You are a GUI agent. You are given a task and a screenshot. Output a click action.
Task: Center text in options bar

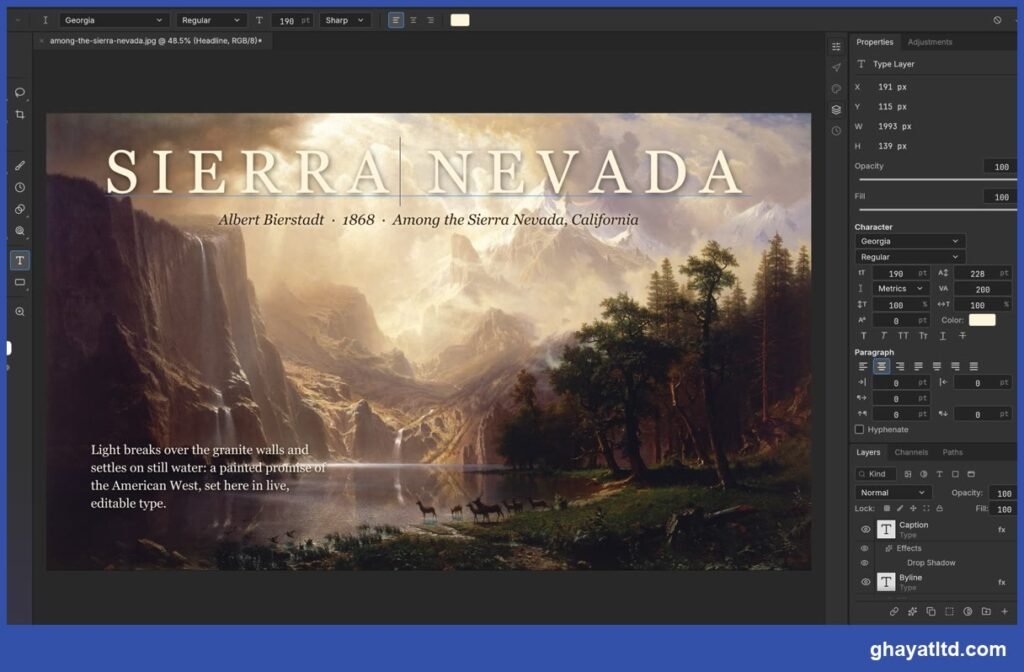click(x=413, y=20)
